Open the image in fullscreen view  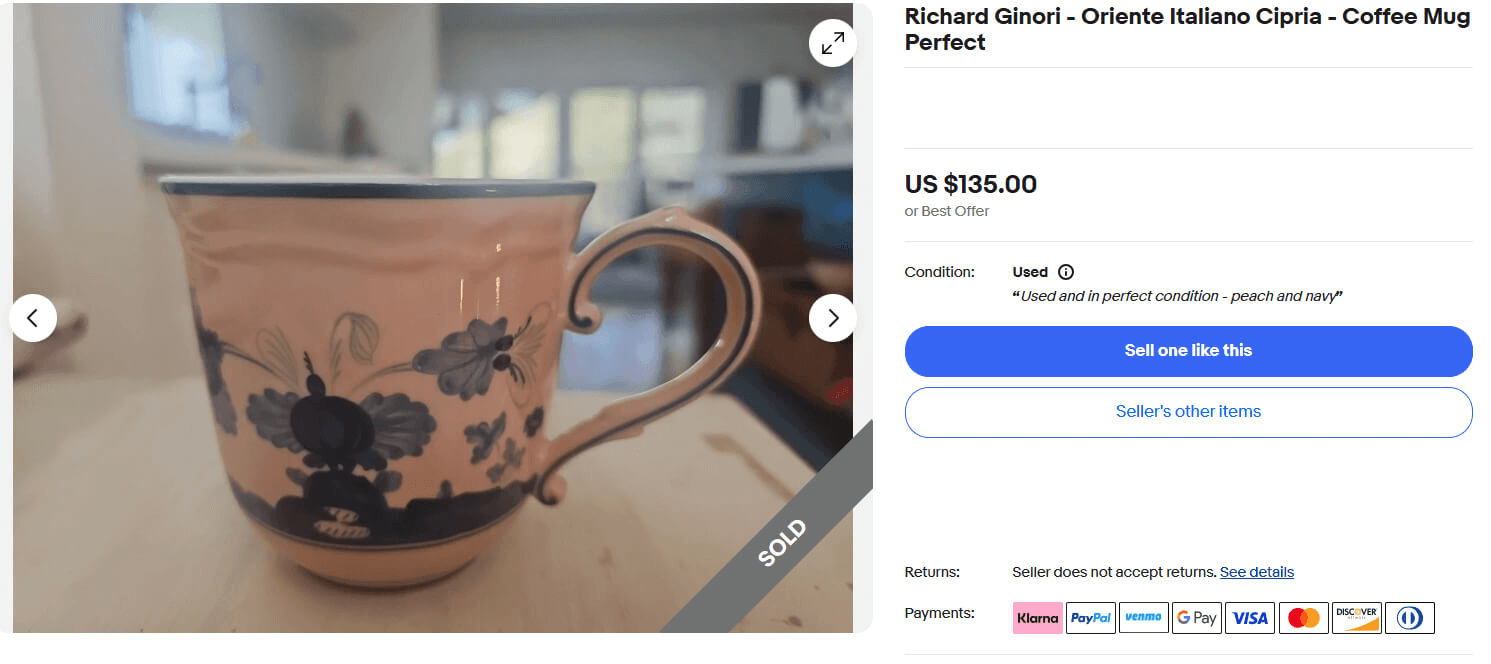tap(832, 43)
